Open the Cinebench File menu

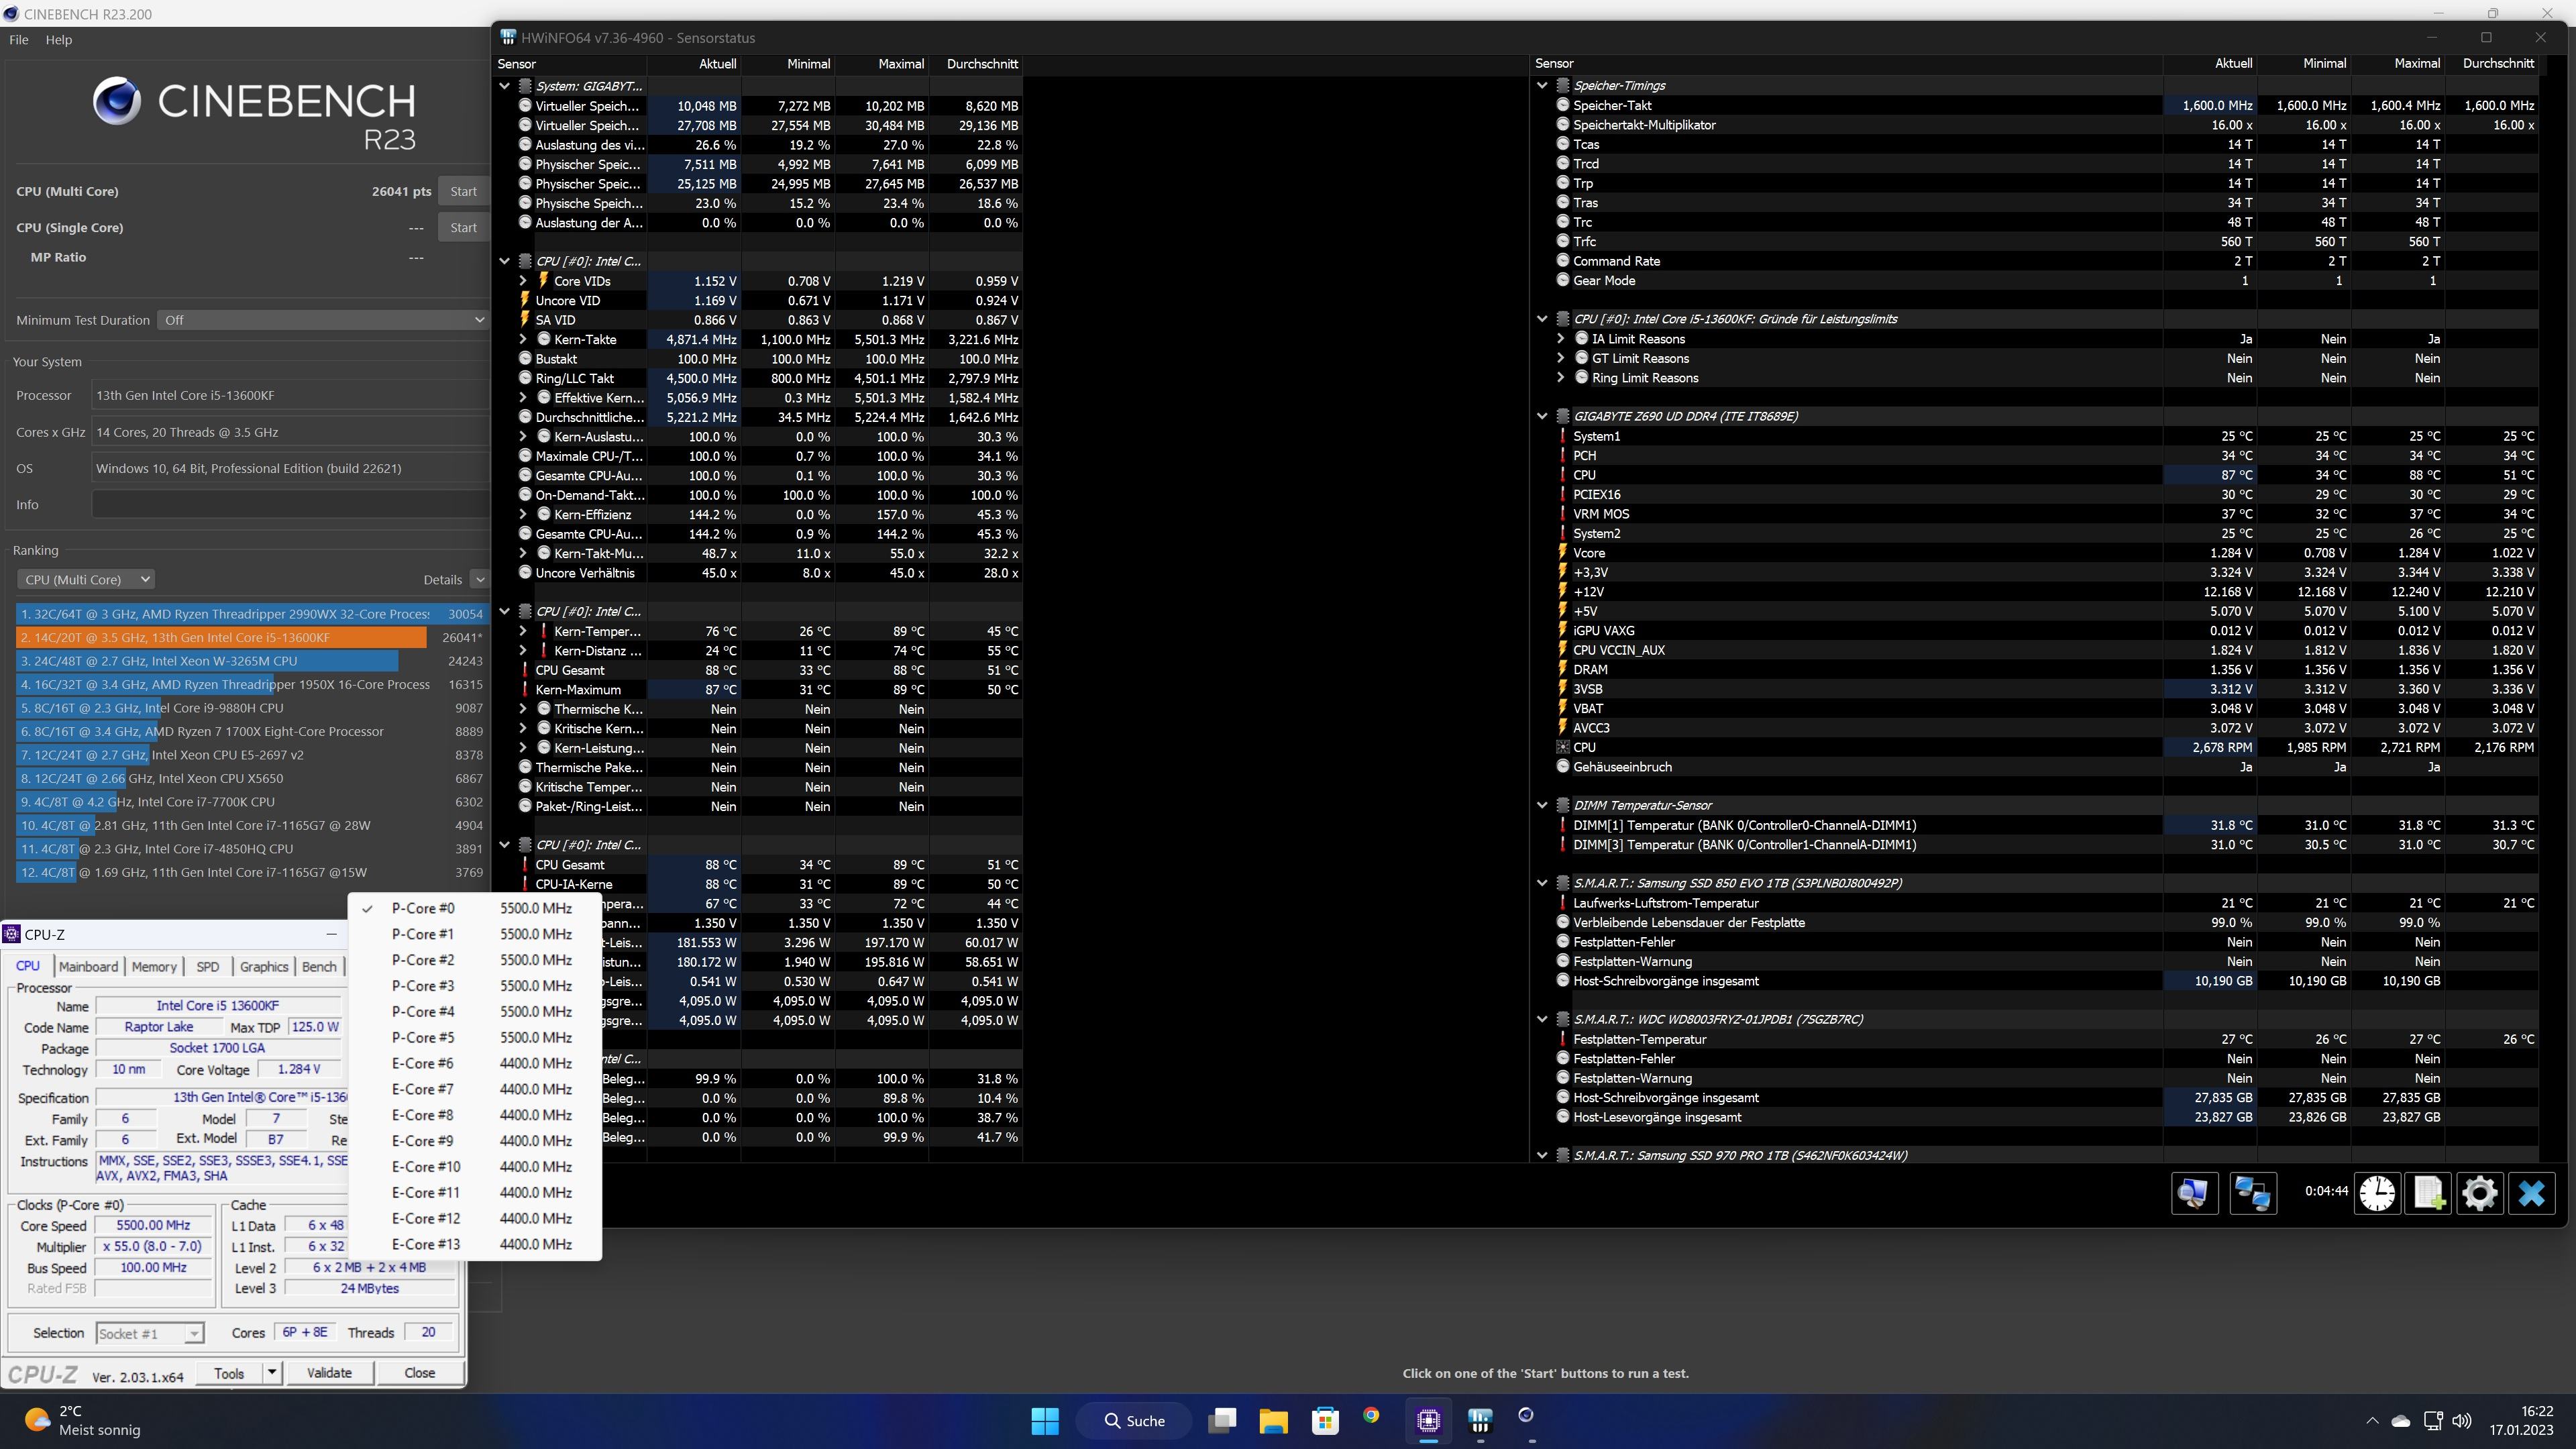point(18,40)
